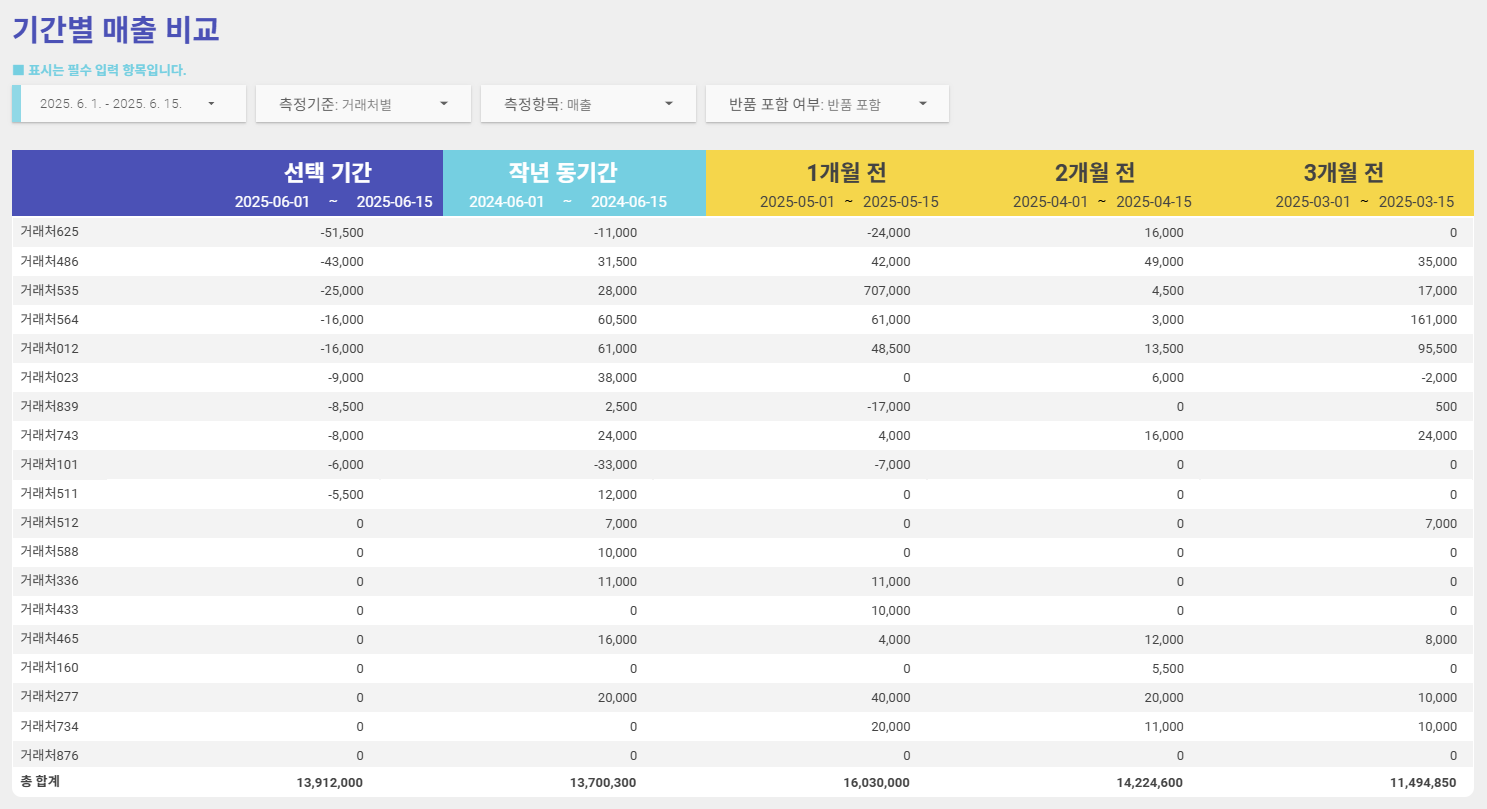Select row label 거래처625
Screen dimensions: 1487x809
click(x=49, y=231)
